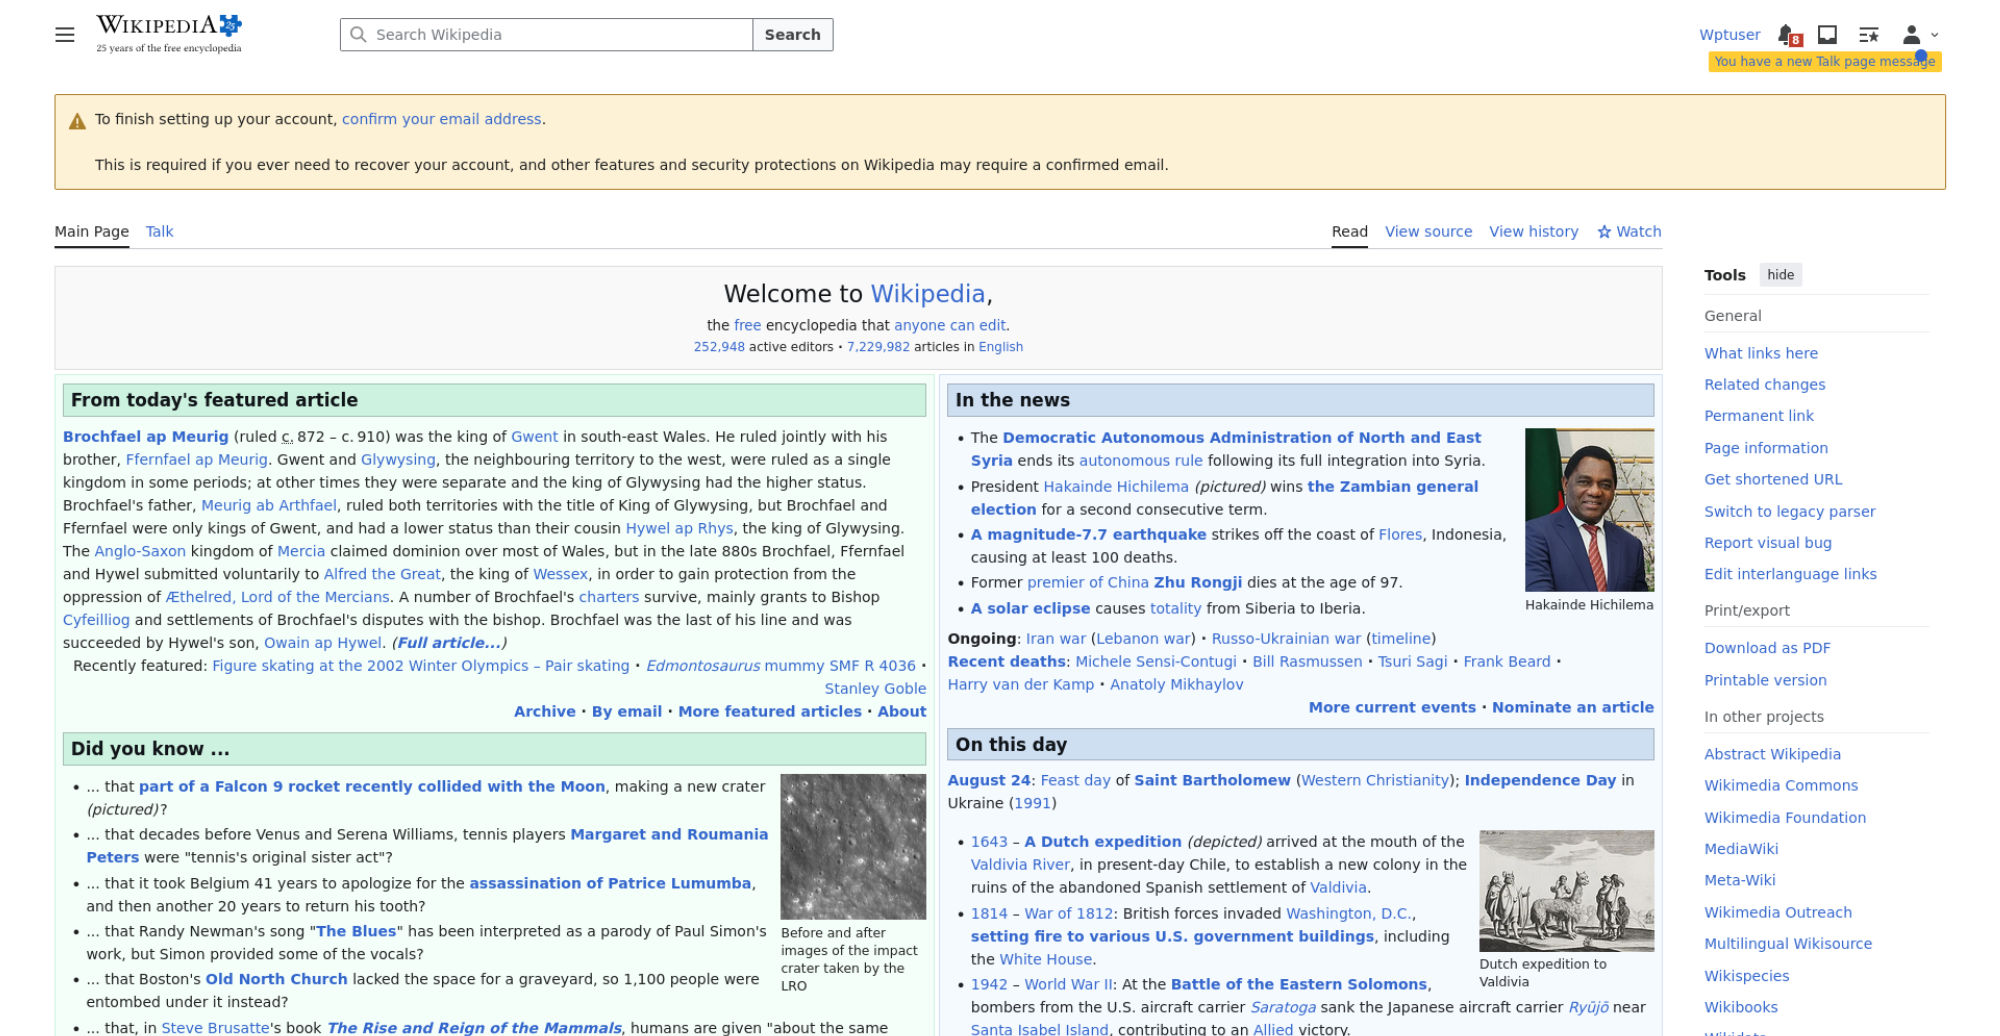Click Switch to legacy parser
The height and width of the screenshot is (1036, 2000).
1790,512
